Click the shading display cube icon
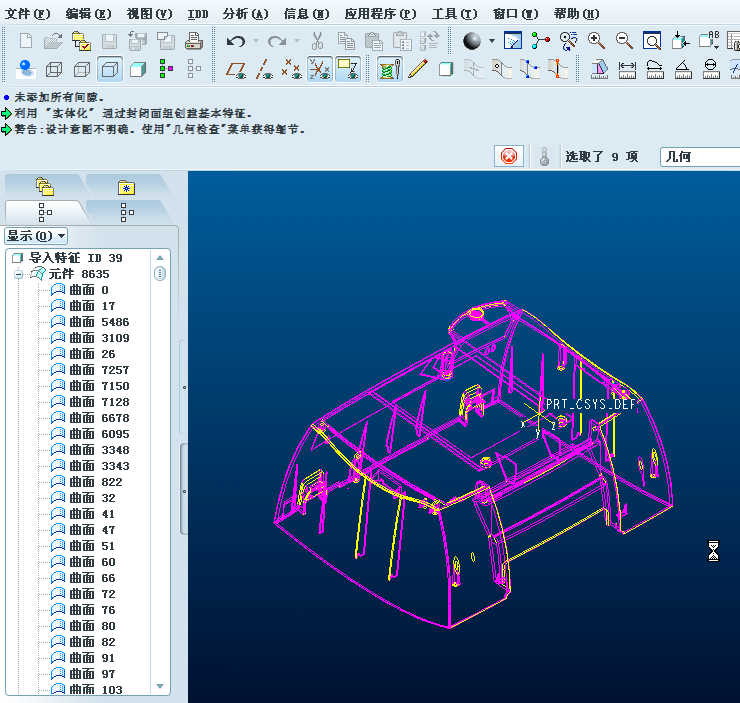 point(138,70)
